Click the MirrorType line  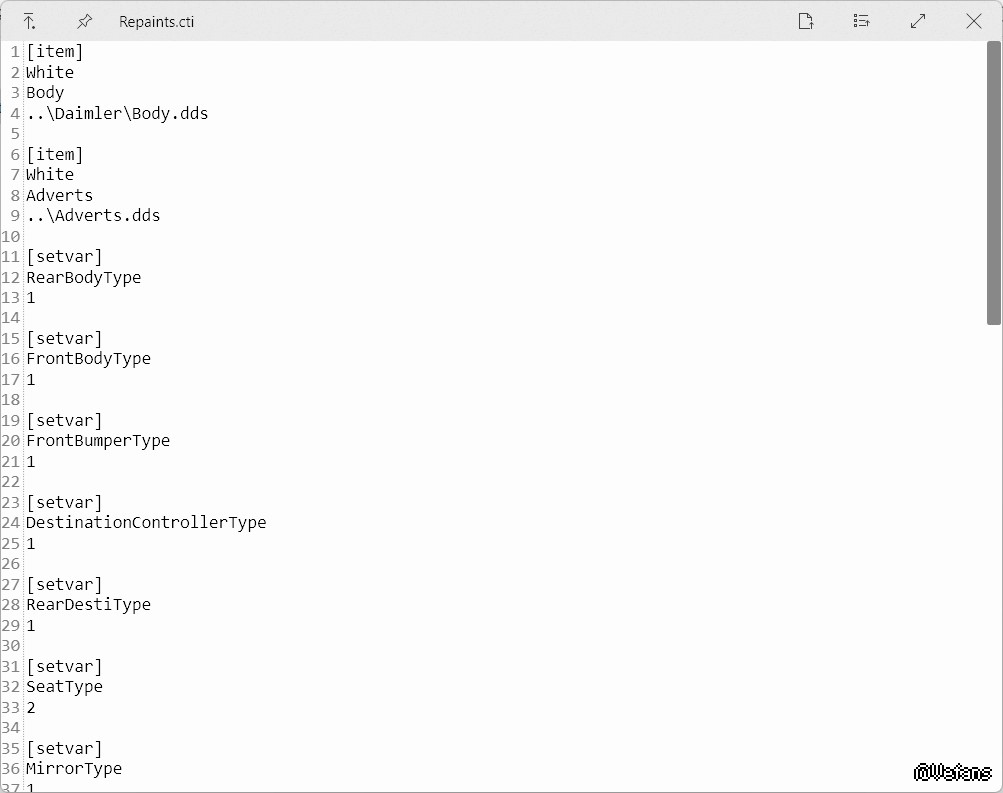point(74,768)
